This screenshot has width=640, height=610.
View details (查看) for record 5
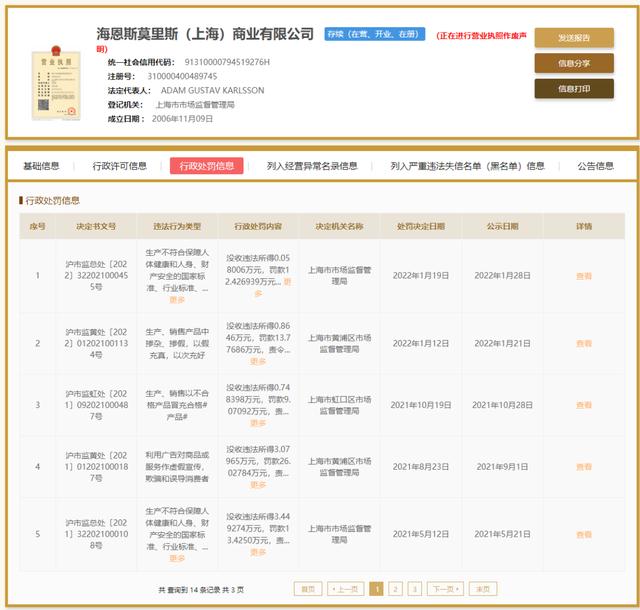(584, 535)
